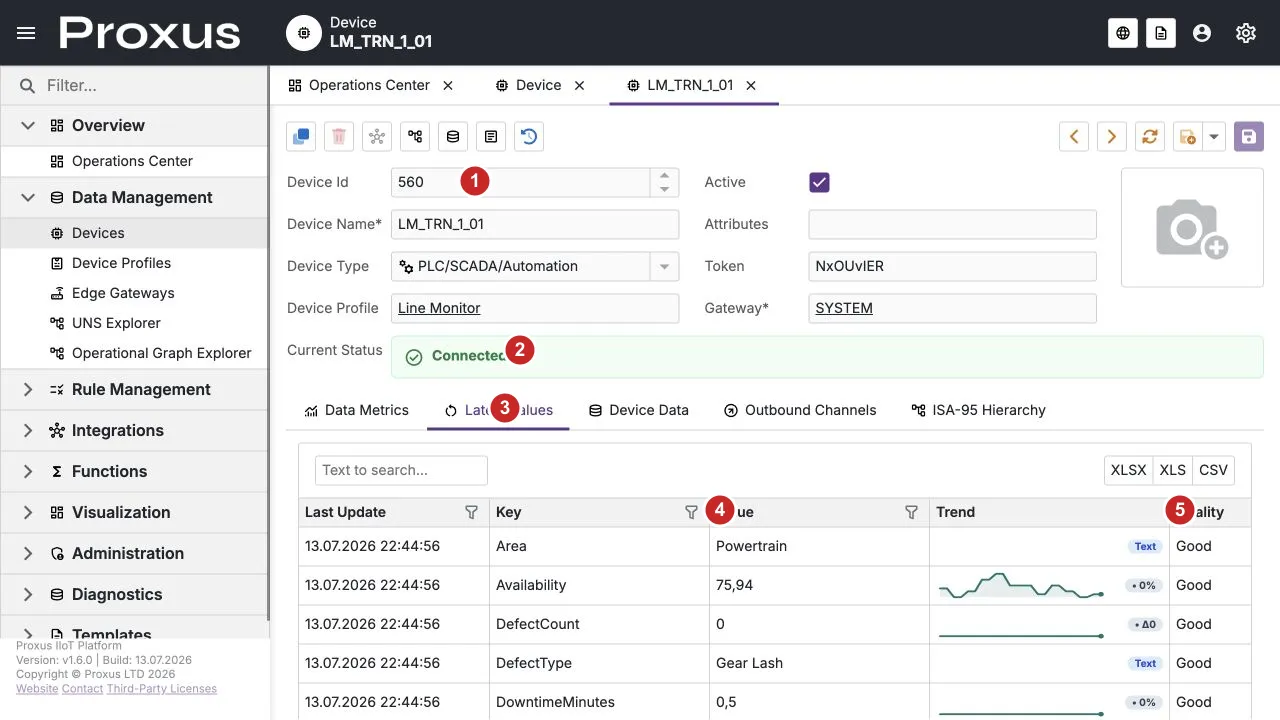Open the Line Monitor device profile link
Screen dimensions: 1280x720
pos(439,308)
